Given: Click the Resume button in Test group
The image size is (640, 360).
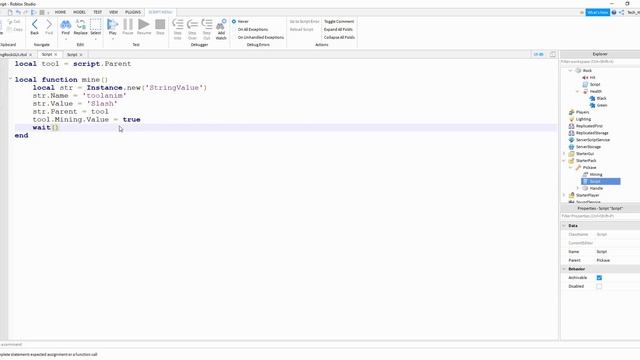Looking at the screenshot, I should click(x=144, y=27).
